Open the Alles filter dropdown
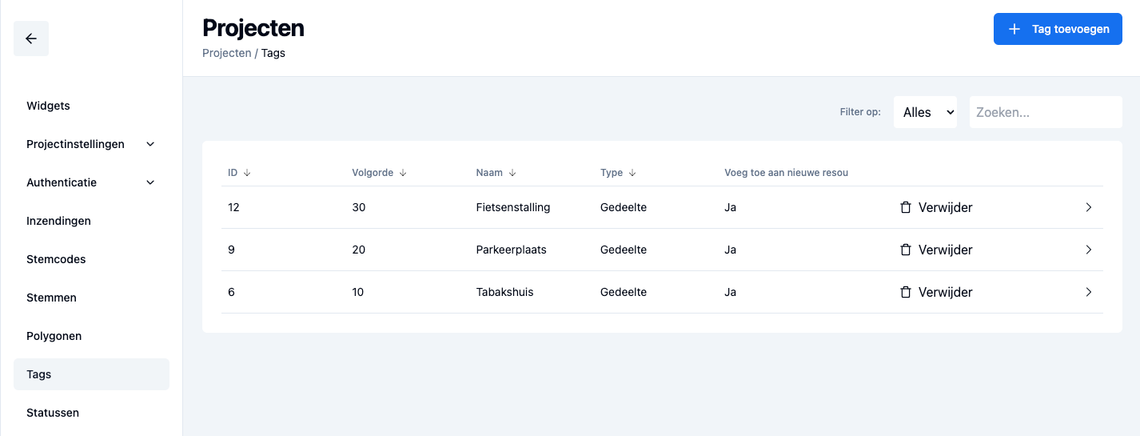The height and width of the screenshot is (436, 1140). (925, 112)
